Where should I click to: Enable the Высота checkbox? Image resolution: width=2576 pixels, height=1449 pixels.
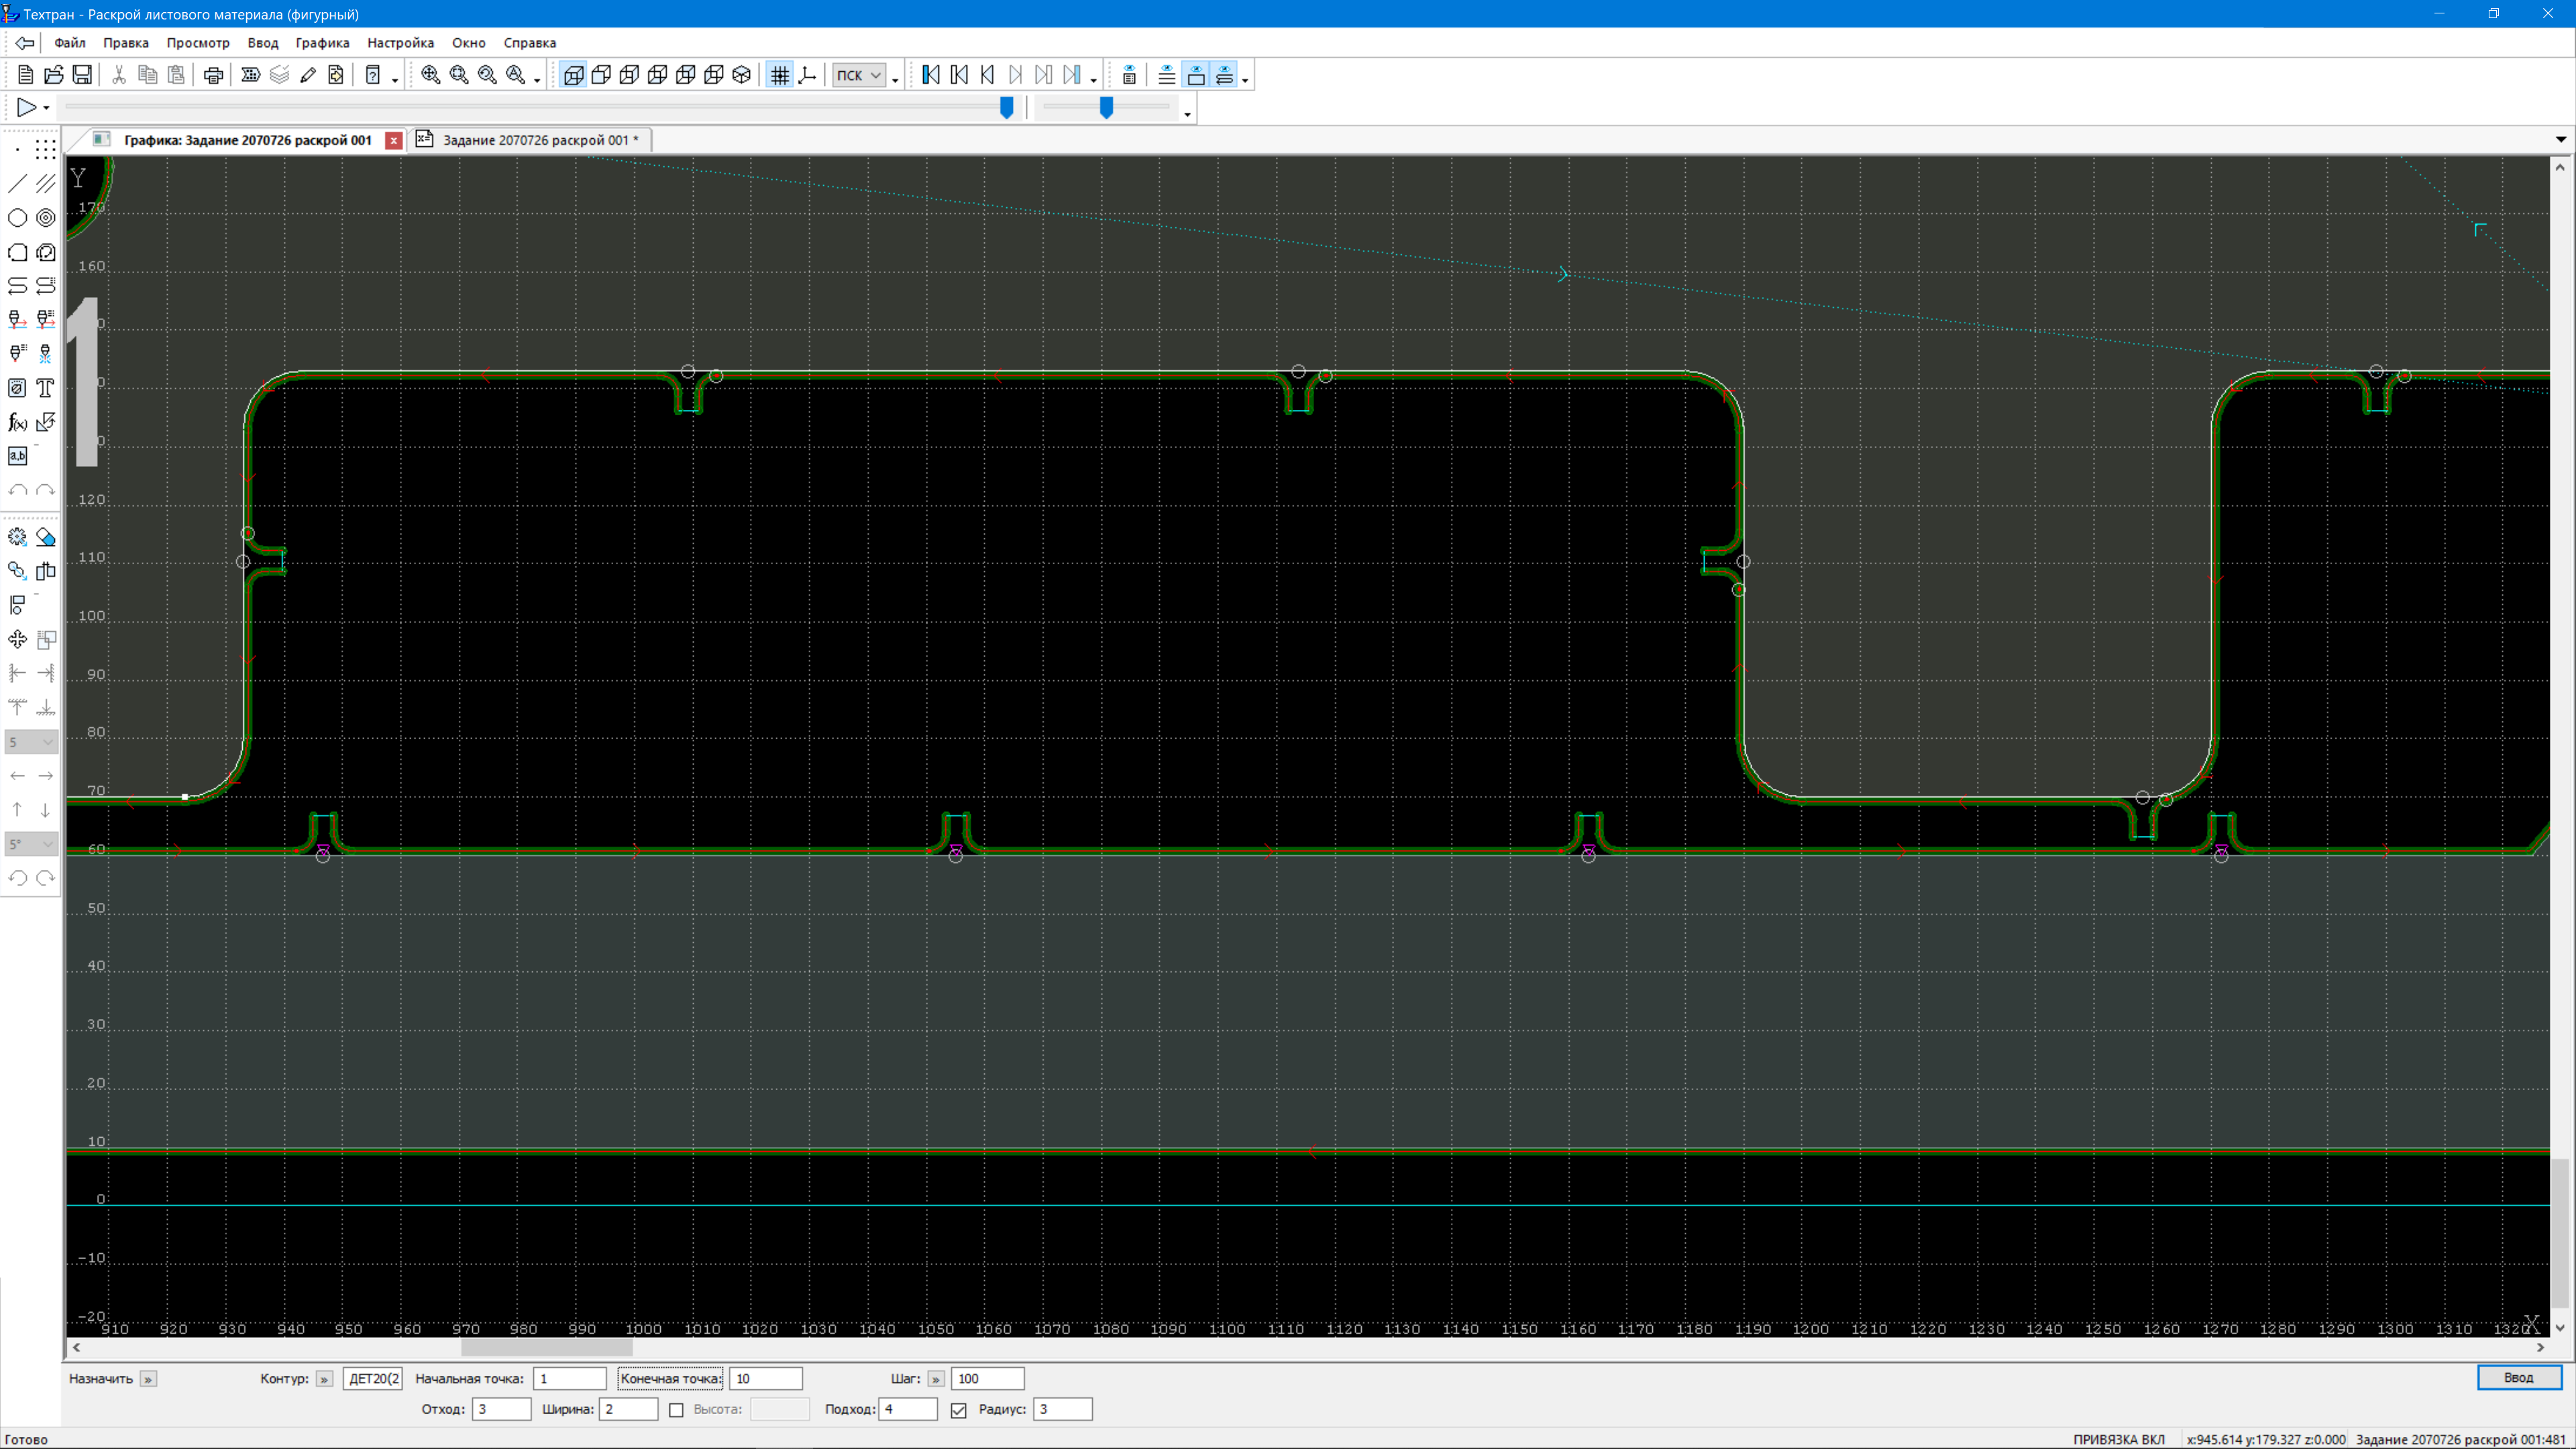coord(676,1410)
